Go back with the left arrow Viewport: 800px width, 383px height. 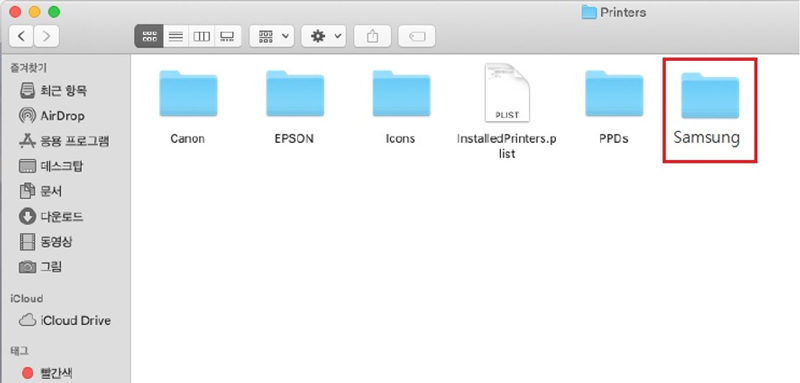22,36
